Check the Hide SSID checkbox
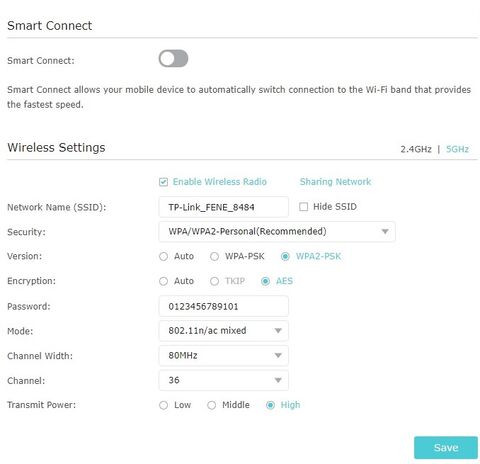480x464 pixels. 303,207
